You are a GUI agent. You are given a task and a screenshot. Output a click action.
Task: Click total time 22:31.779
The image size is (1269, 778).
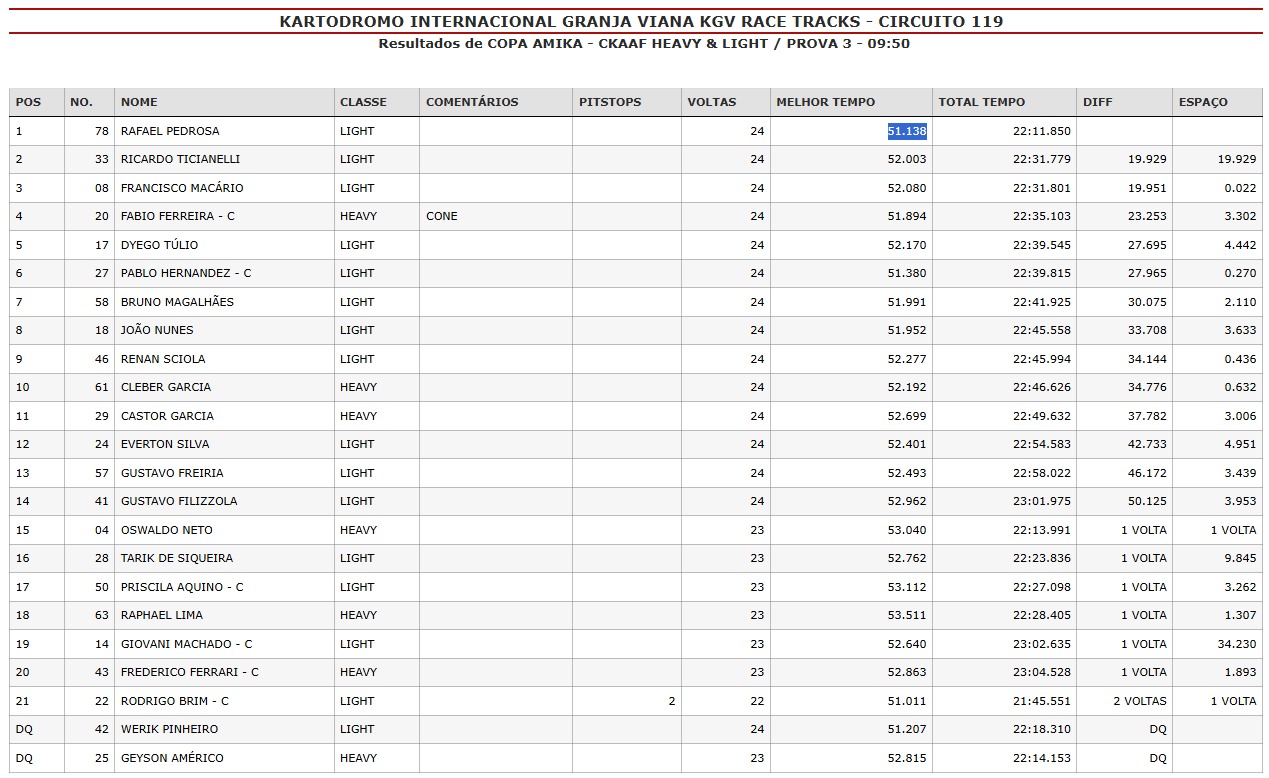[1041, 159]
